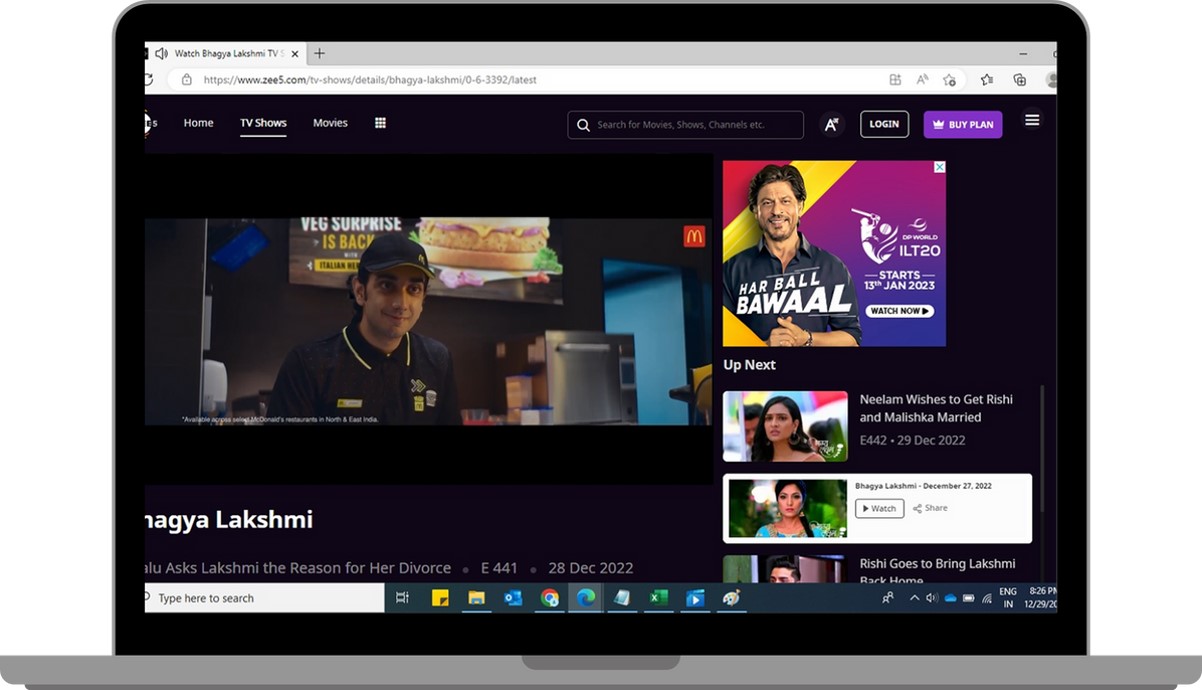1202x690 pixels.
Task: Open the browser Favorites list
Action: [x=987, y=80]
